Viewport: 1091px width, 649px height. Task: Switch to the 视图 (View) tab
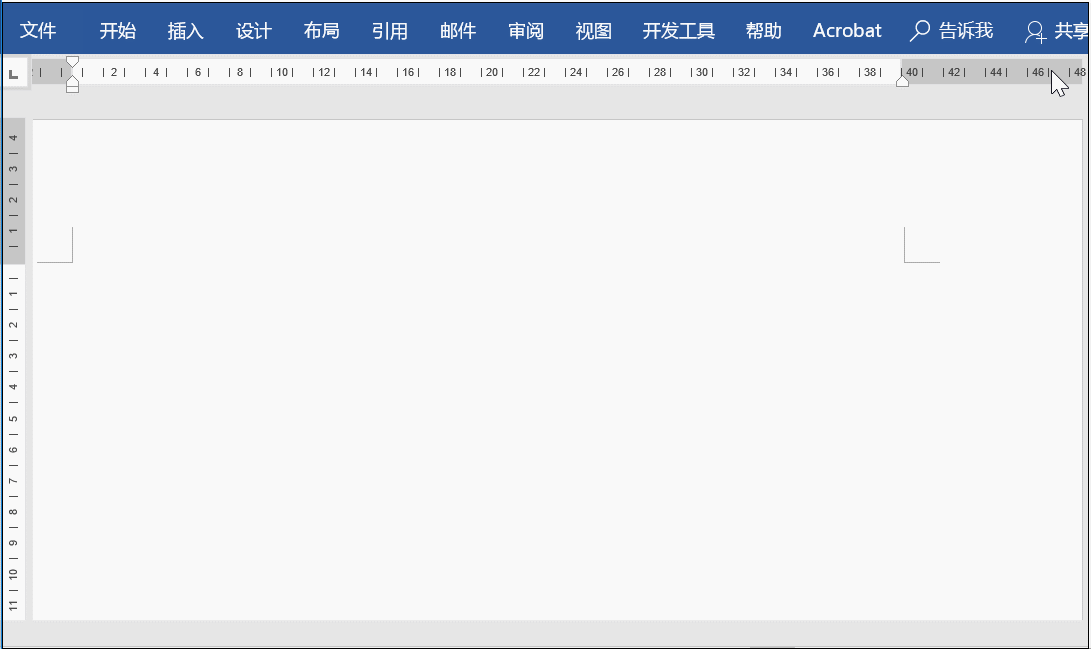[594, 30]
